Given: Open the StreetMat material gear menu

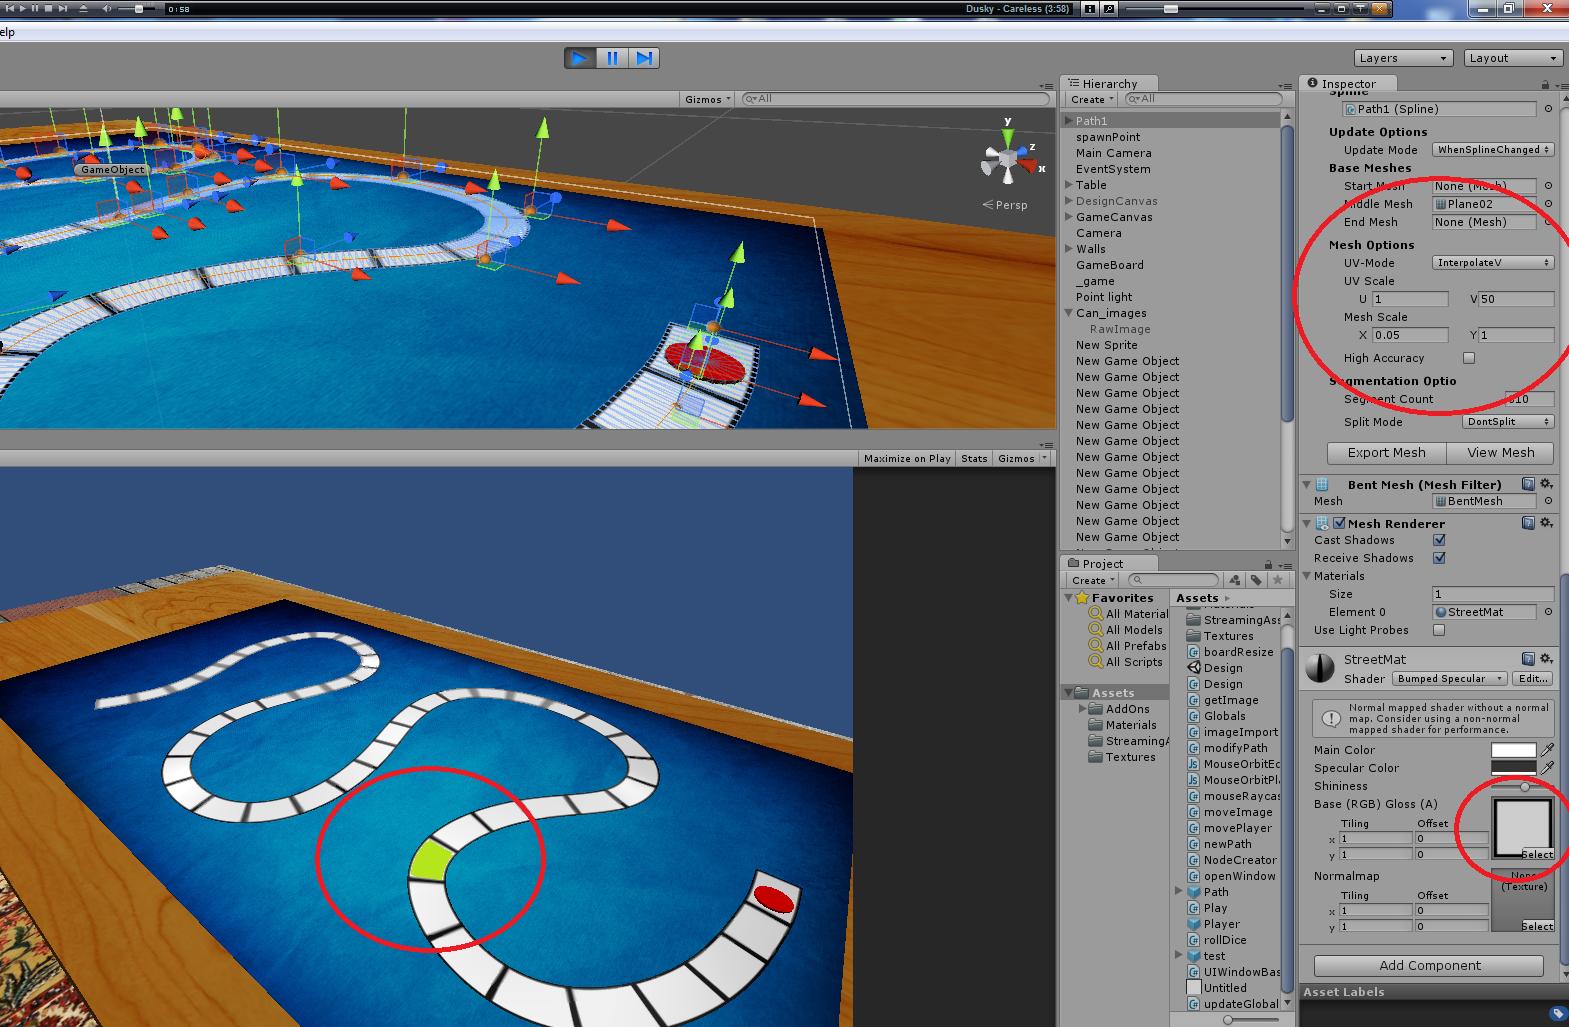Looking at the screenshot, I should [x=1547, y=659].
